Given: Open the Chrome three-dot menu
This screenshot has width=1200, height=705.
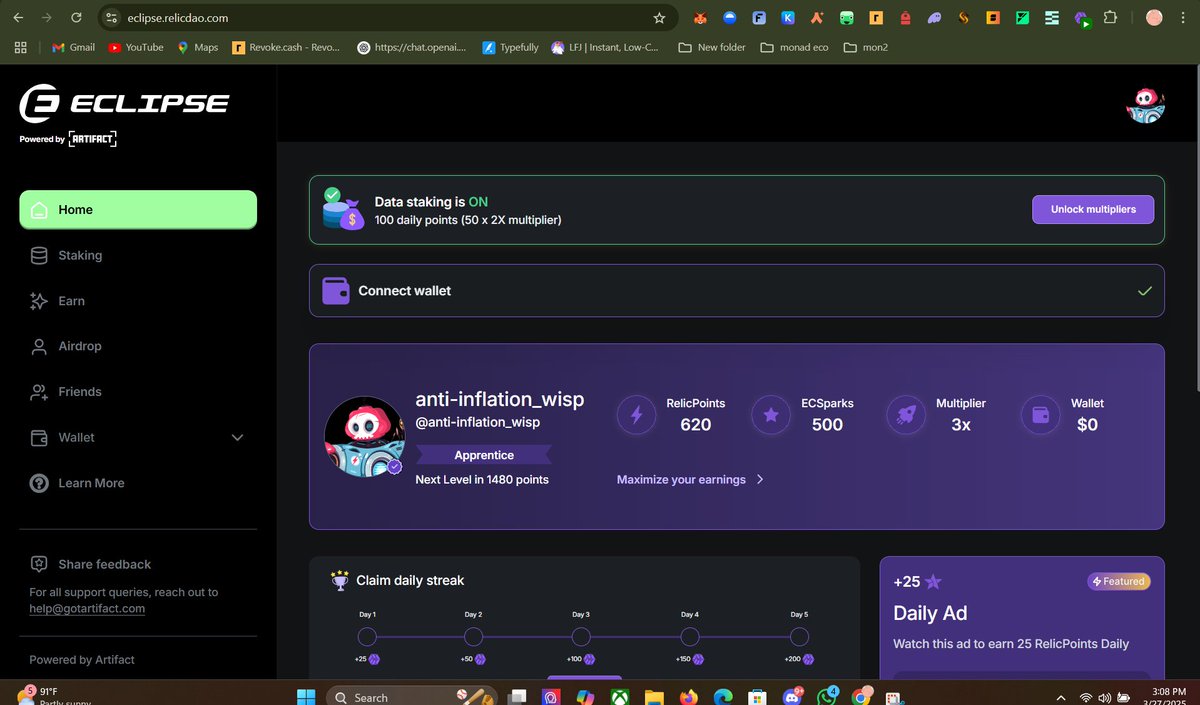Looking at the screenshot, I should (1184, 18).
